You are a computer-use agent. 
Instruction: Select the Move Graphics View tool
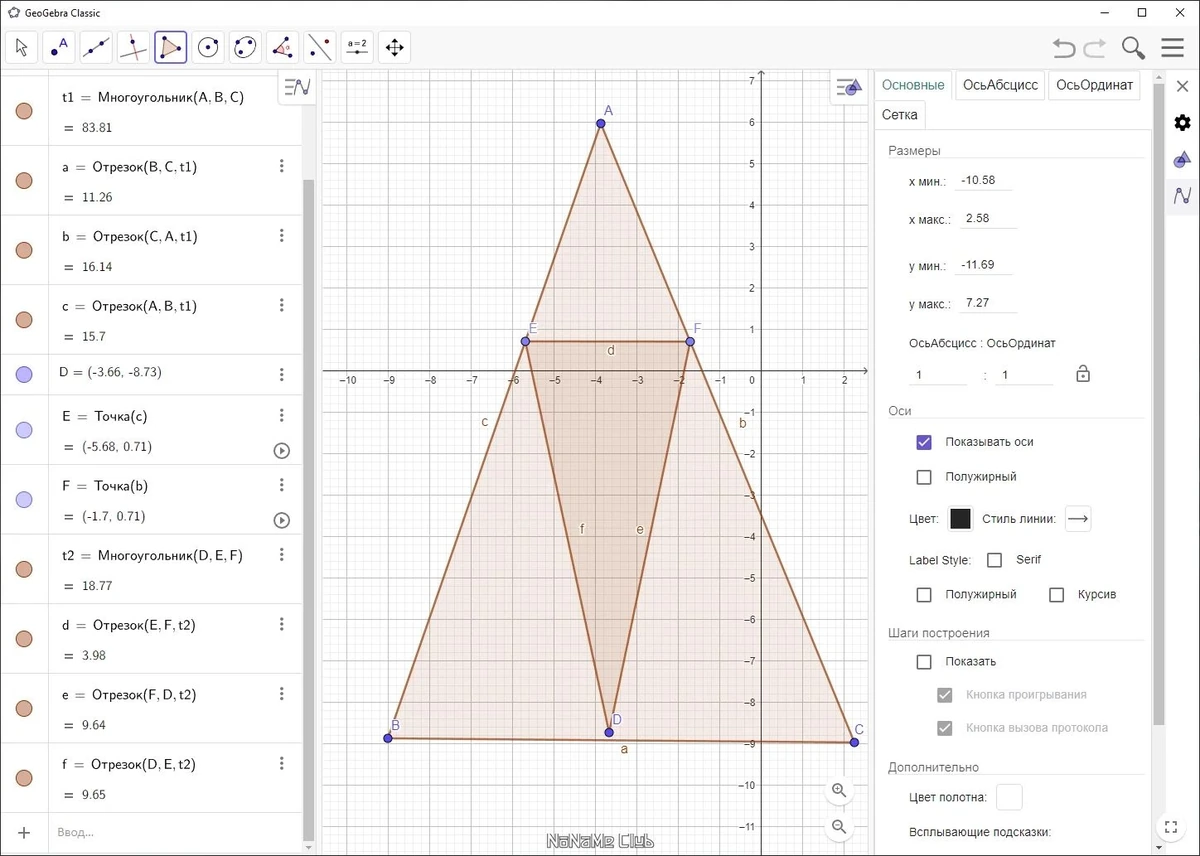click(394, 47)
